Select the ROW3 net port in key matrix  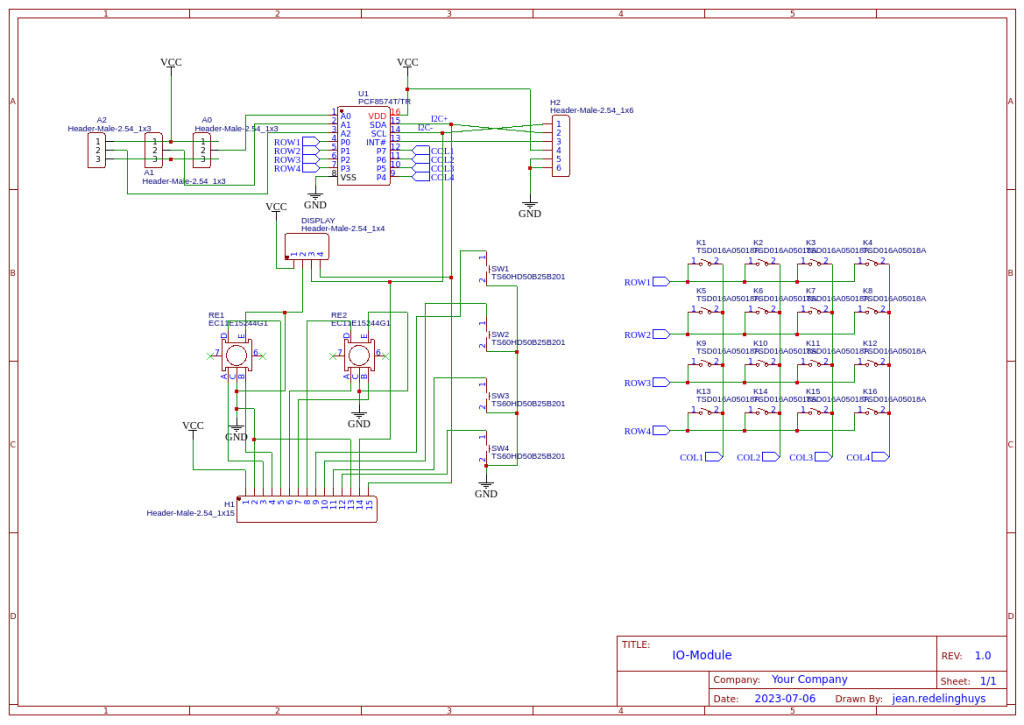661,383
